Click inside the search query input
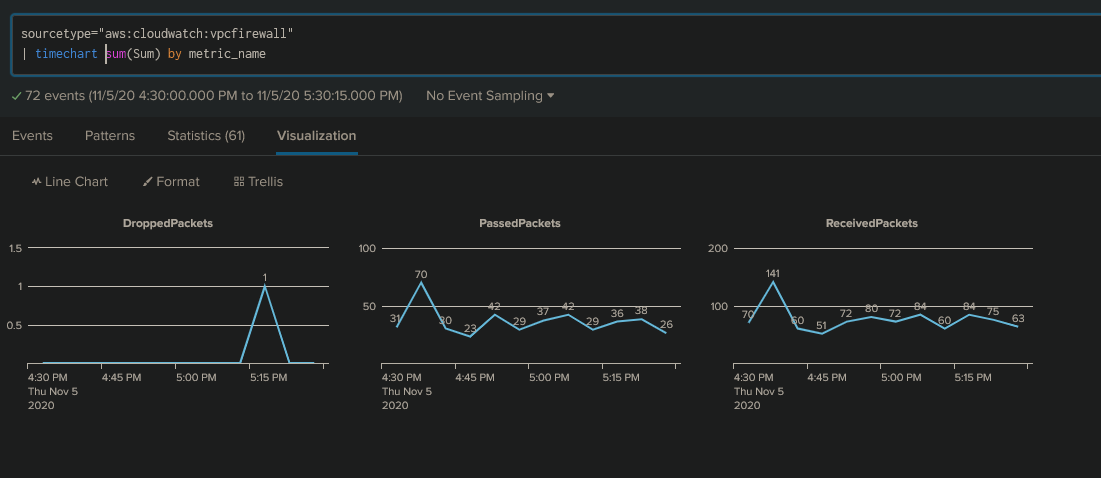Screen dimensions: 1101x478 pyautogui.click(x=556, y=44)
